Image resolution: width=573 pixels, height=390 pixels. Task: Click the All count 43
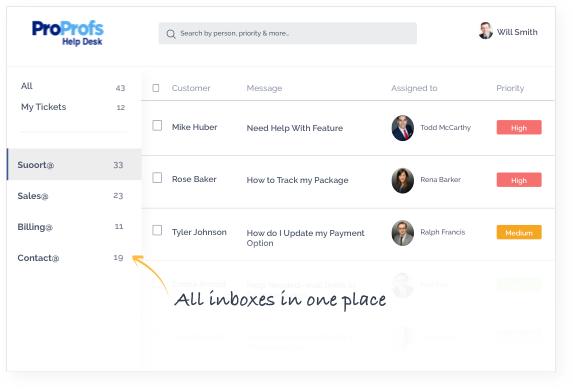pyautogui.click(x=120, y=88)
